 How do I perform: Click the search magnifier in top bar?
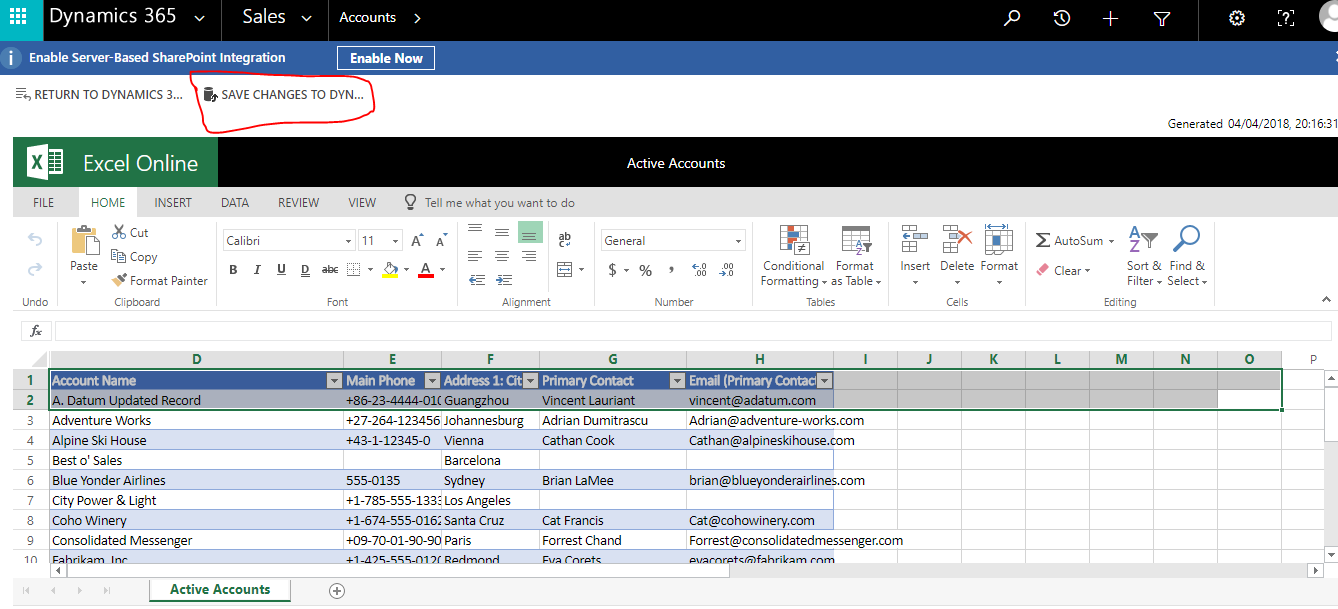coord(1013,18)
